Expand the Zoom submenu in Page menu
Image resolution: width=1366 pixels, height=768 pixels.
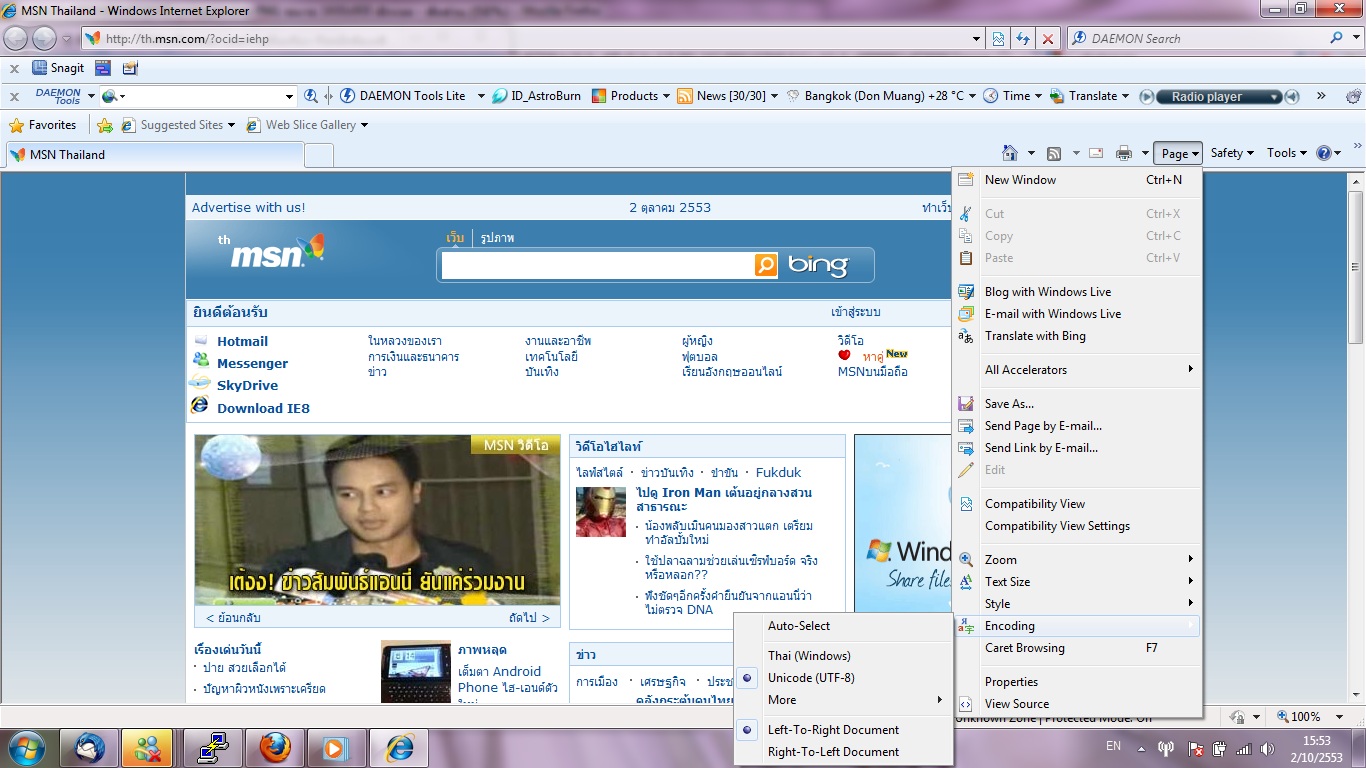1077,560
